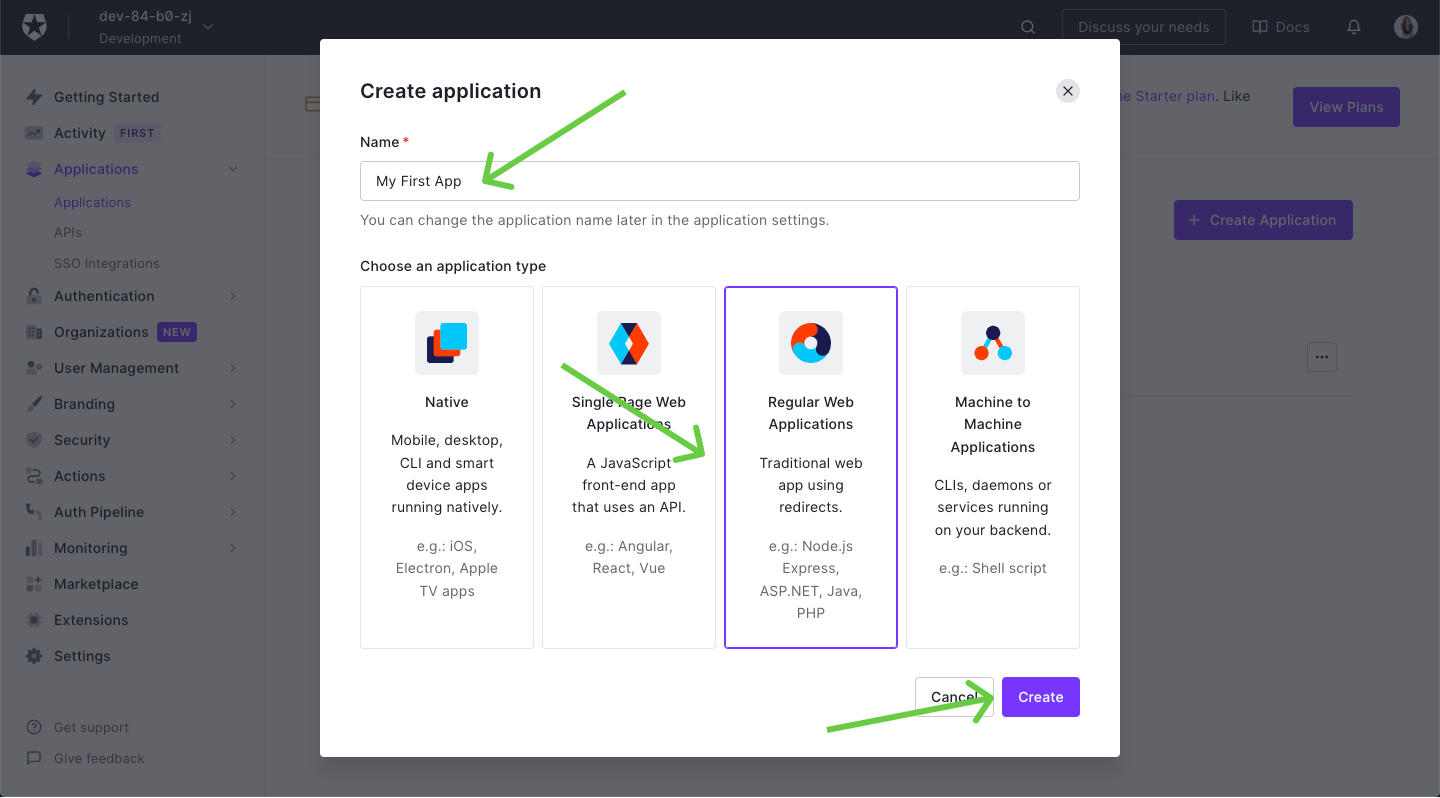Image resolution: width=1440 pixels, height=798 pixels.
Task: Select SSO Integrations in the sidebar
Action: coord(106,262)
